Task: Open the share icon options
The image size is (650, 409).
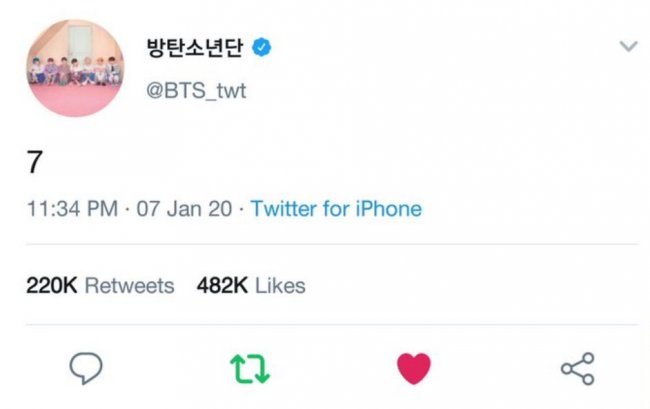Action: [x=577, y=368]
